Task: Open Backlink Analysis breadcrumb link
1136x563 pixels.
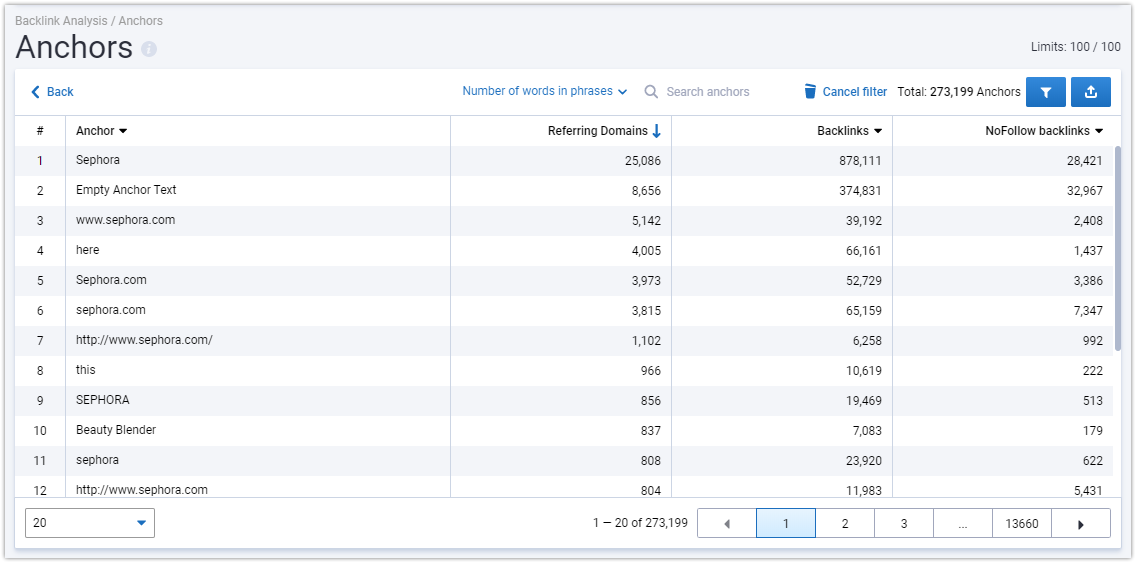Action: [x=61, y=21]
